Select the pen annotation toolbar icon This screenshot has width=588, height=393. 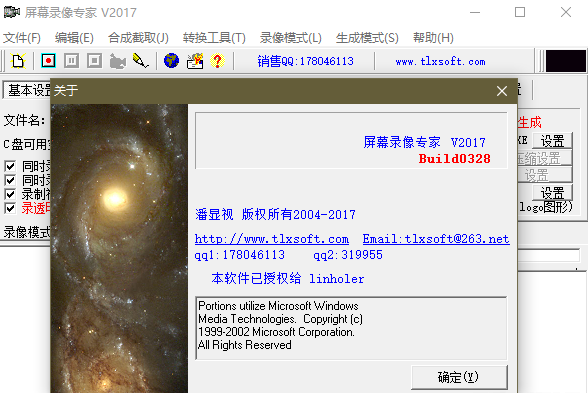pos(141,61)
